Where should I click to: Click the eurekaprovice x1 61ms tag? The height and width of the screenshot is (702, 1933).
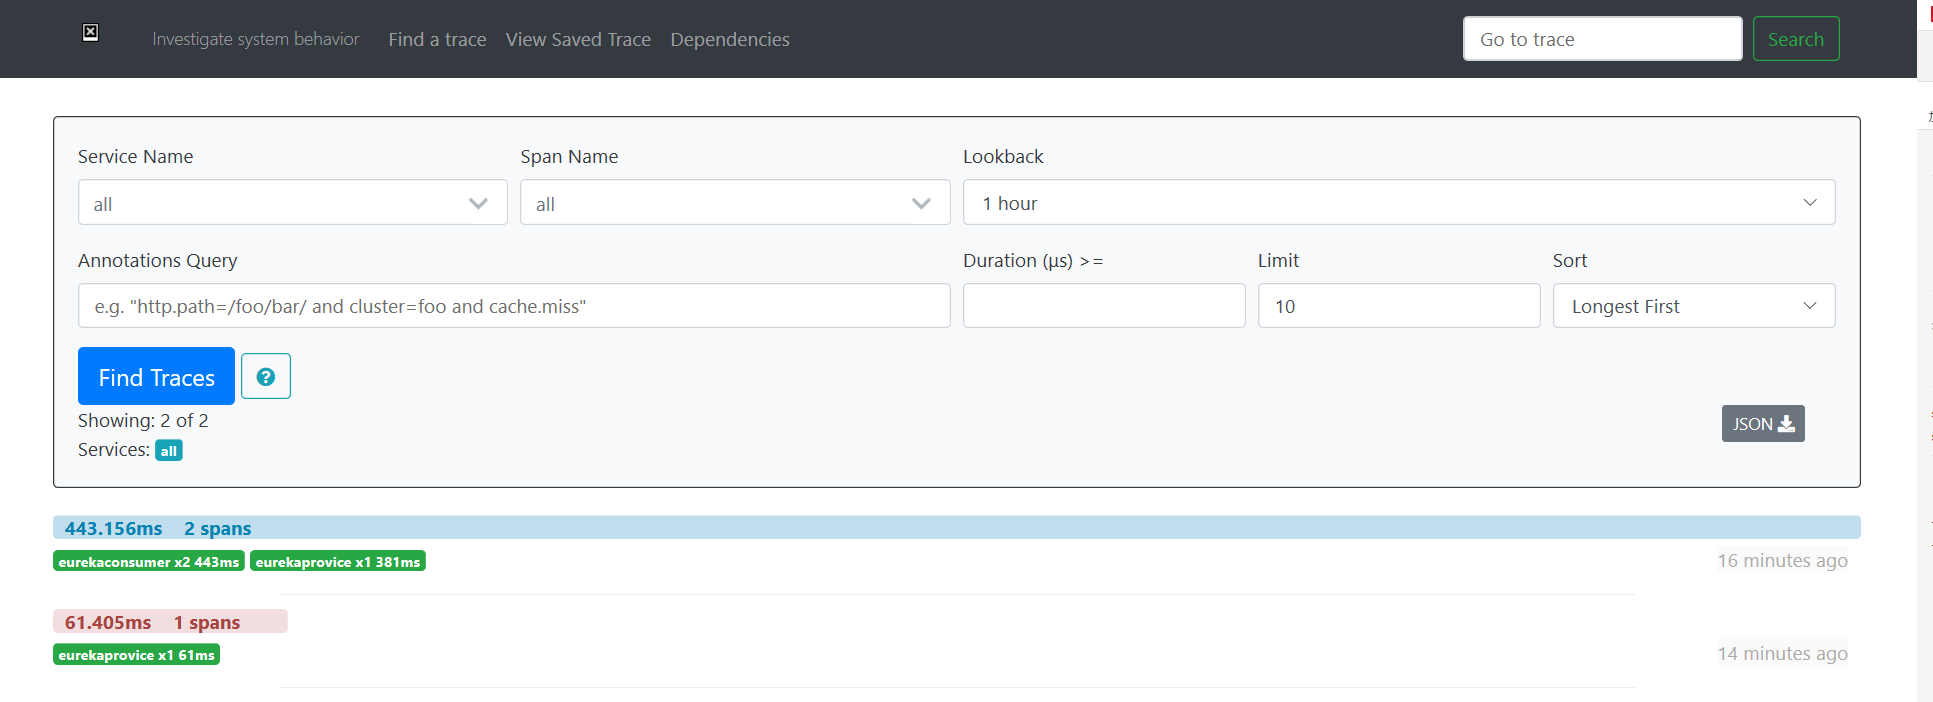click(x=136, y=655)
